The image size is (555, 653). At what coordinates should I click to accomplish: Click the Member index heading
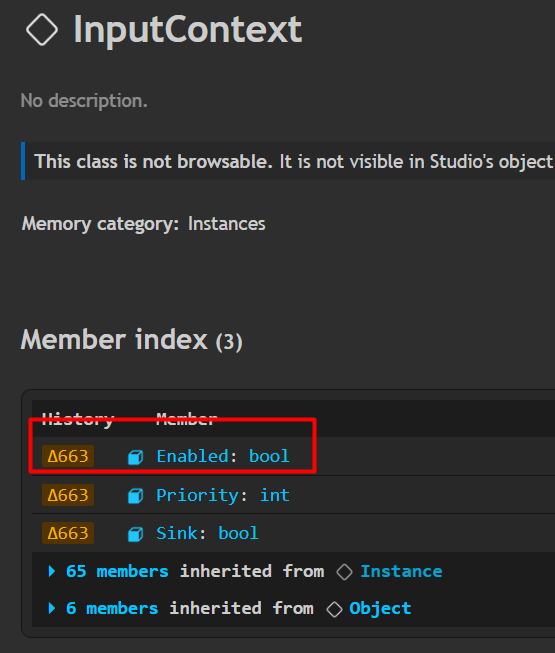132,339
